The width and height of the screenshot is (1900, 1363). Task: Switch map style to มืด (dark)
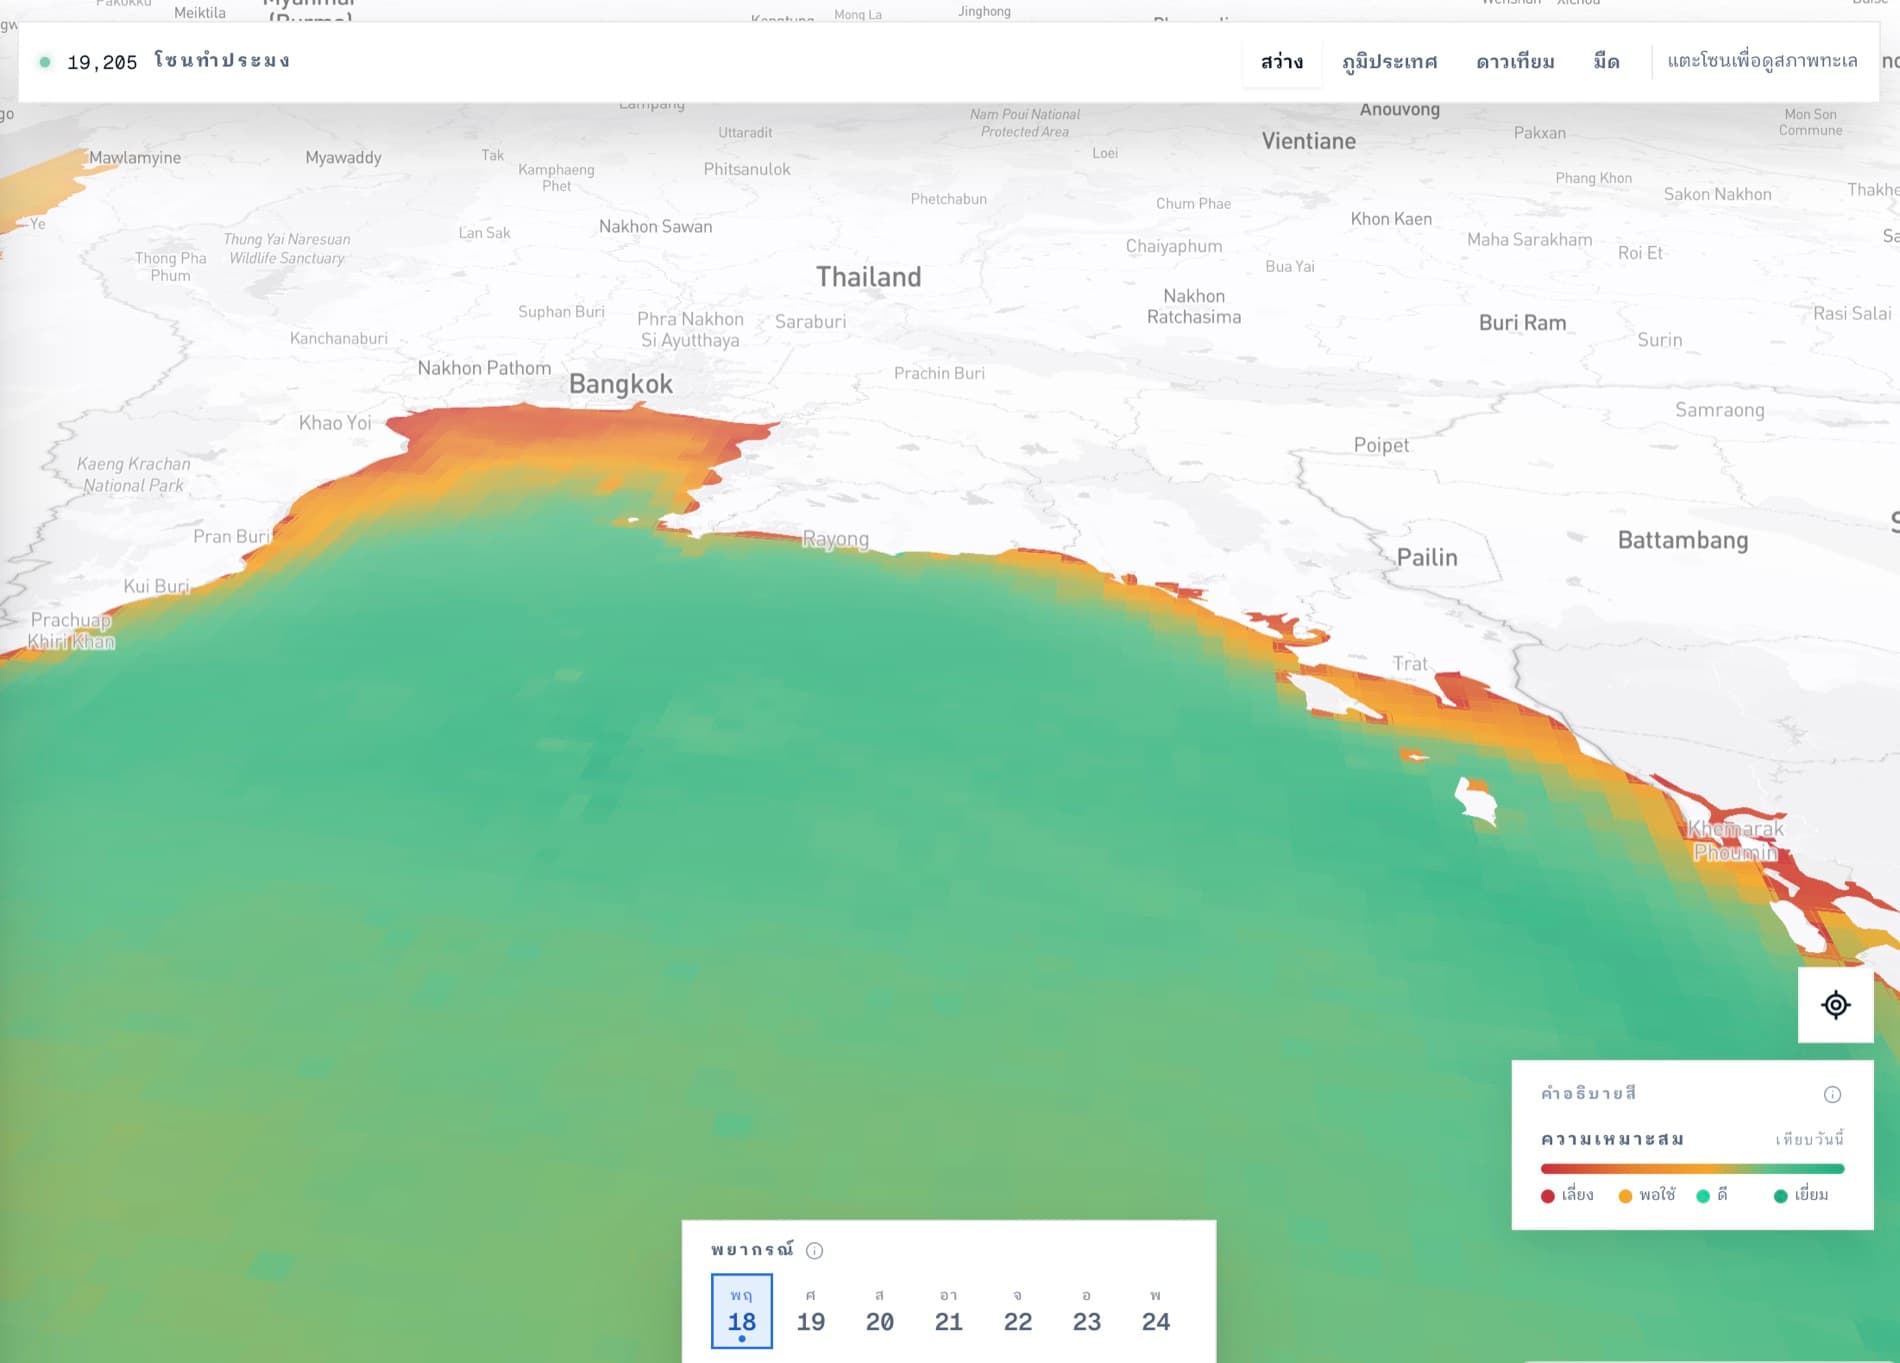1606,62
